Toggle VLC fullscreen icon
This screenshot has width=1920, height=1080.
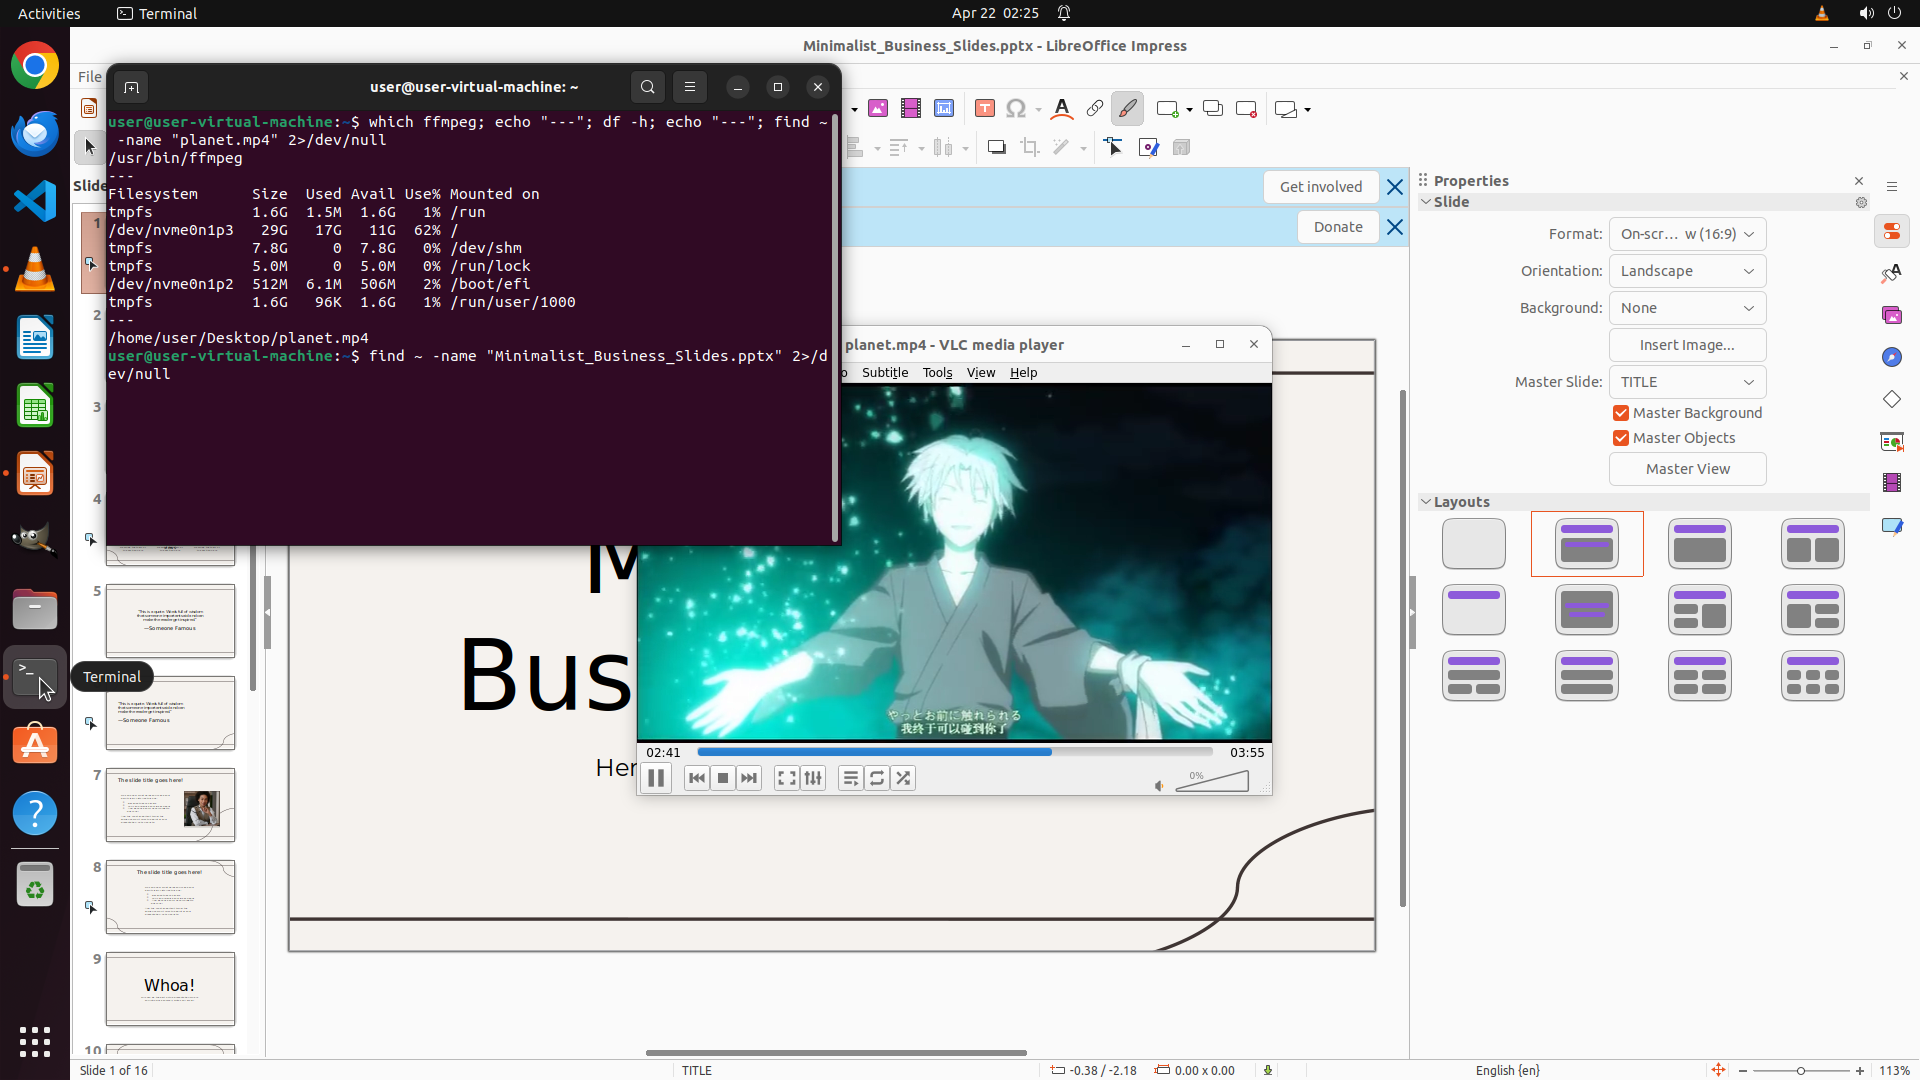787,778
